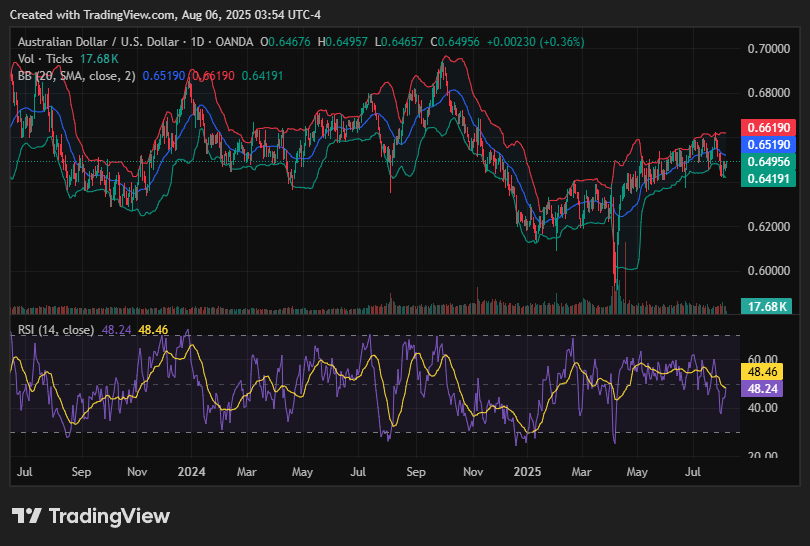Click the Created with TradingView.com header text
The height and width of the screenshot is (546, 810).
pos(165,15)
